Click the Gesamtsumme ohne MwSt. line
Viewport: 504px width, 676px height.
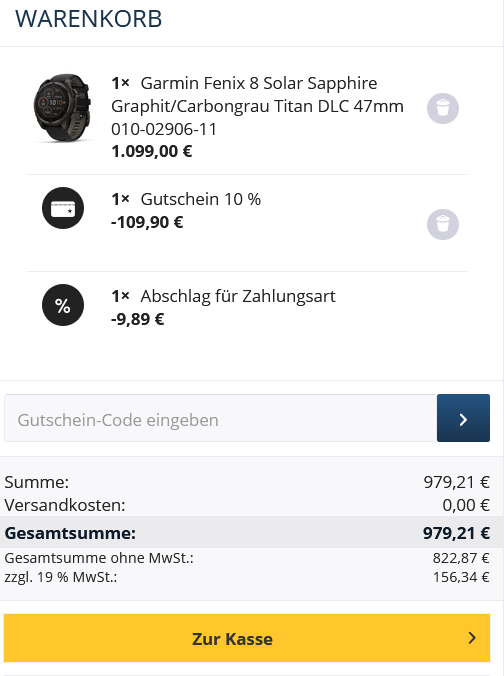click(x=247, y=558)
